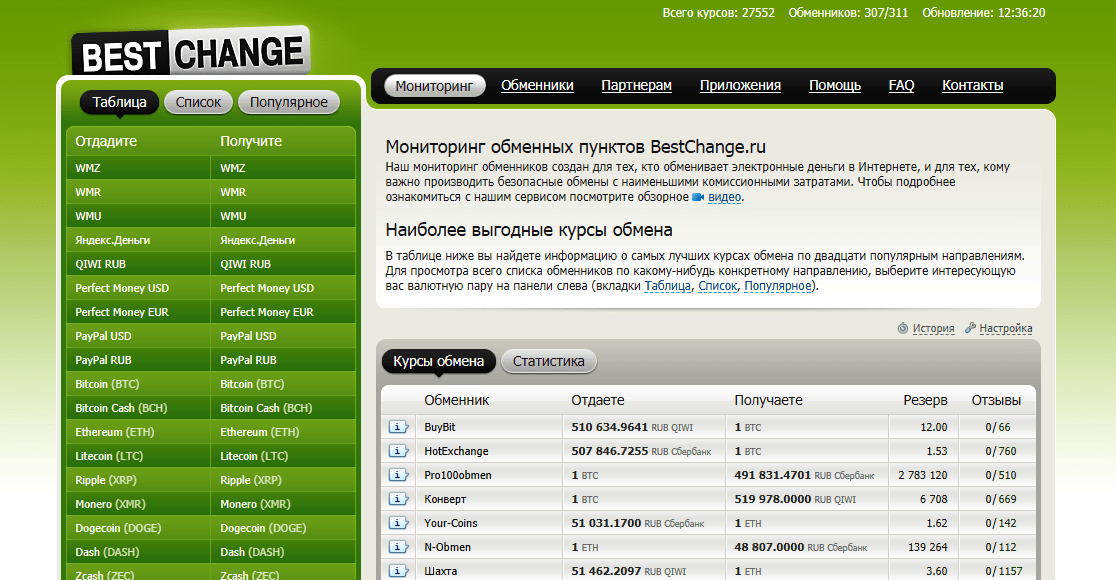Open the BuyBit exchanger link
Image resolution: width=1116 pixels, height=580 pixels.
440,427
